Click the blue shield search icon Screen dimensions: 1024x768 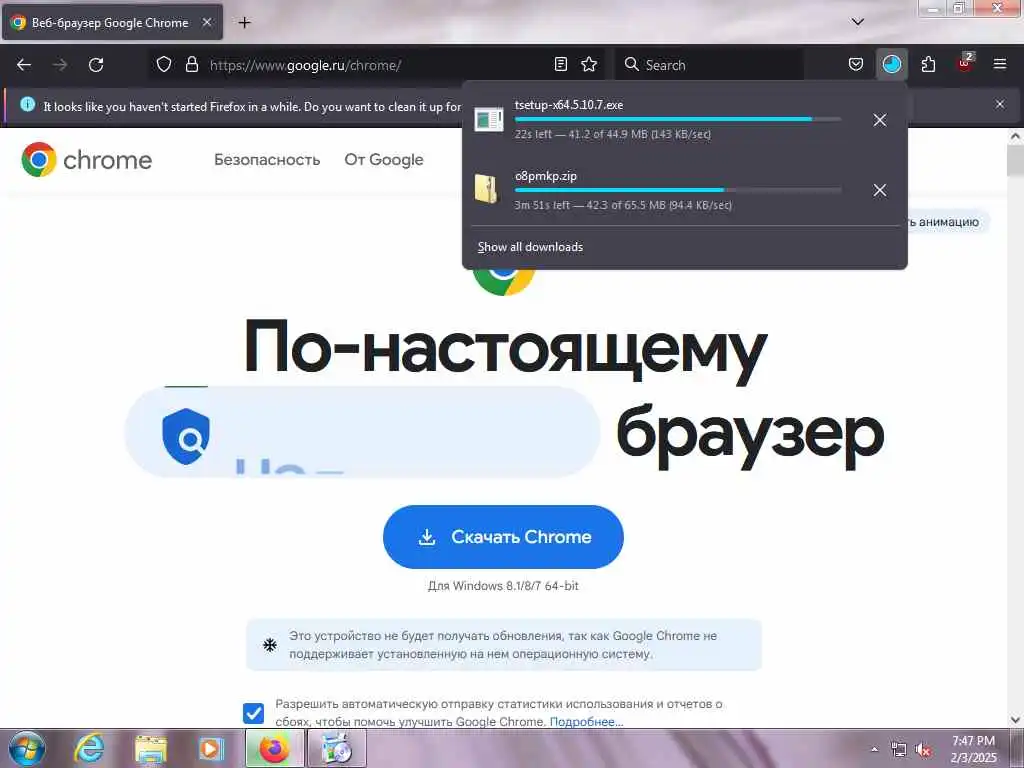pos(185,436)
